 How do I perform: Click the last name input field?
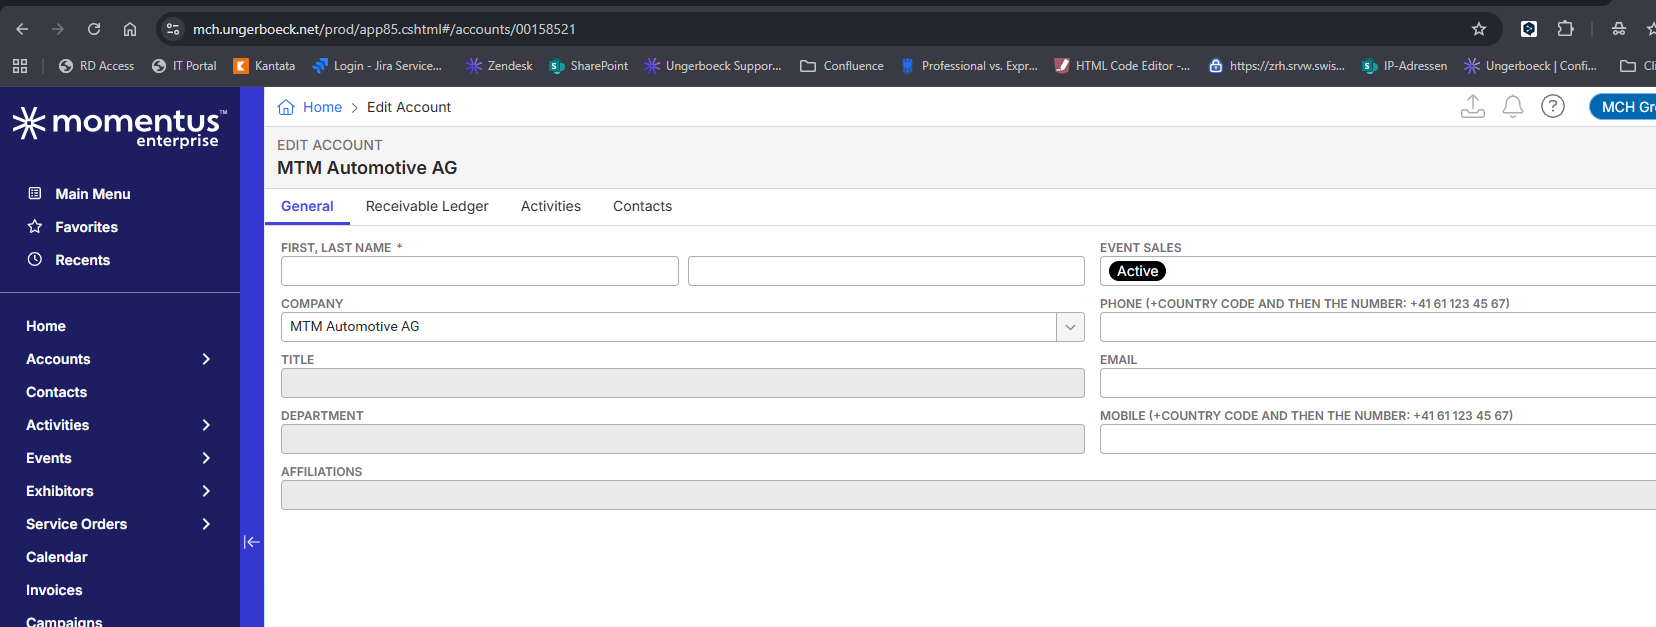tap(886, 271)
